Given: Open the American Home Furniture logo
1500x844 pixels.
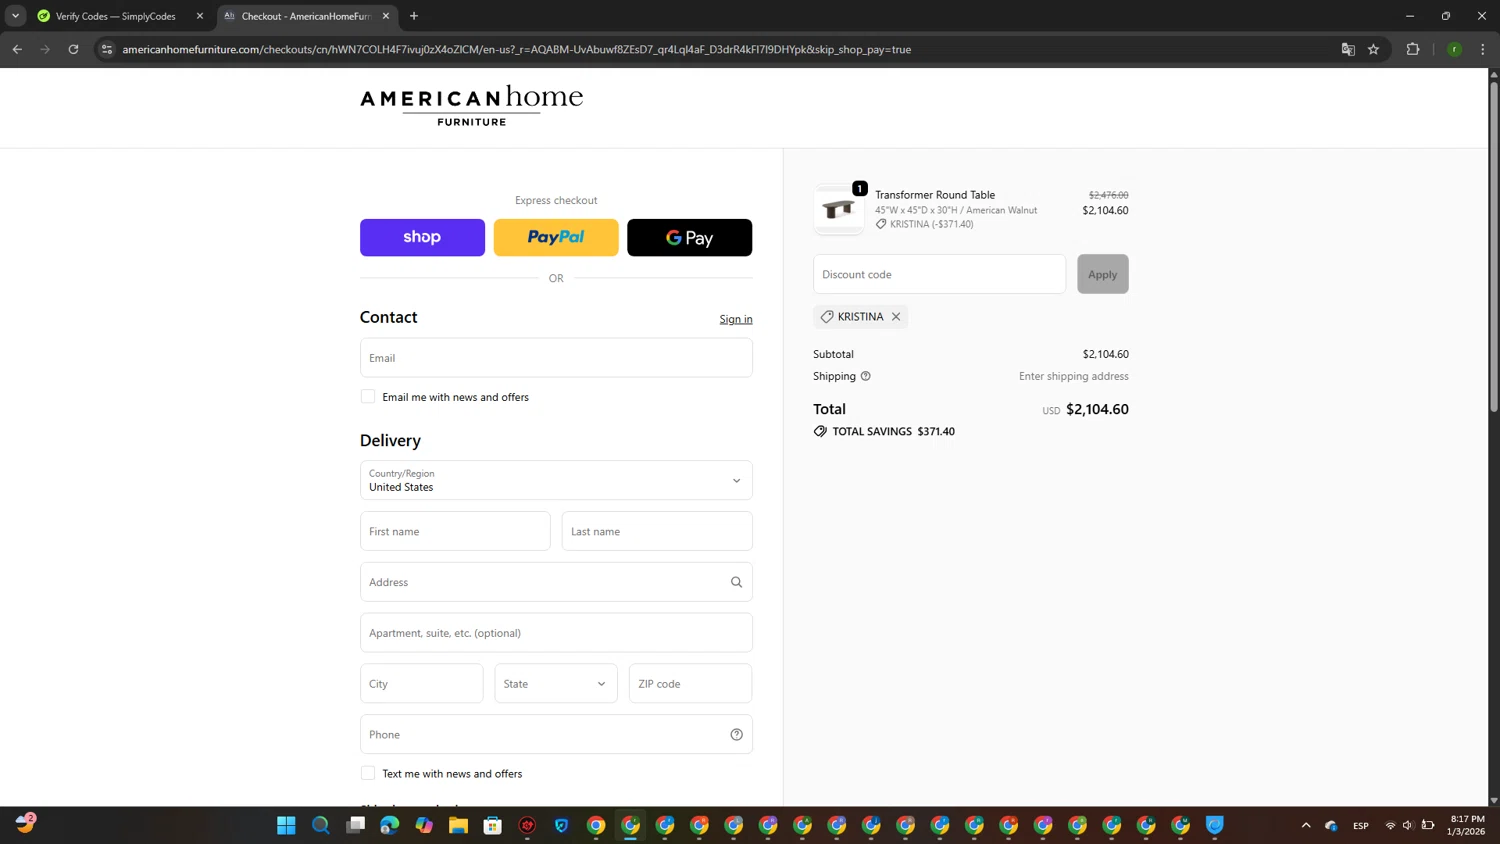Looking at the screenshot, I should click(471, 106).
